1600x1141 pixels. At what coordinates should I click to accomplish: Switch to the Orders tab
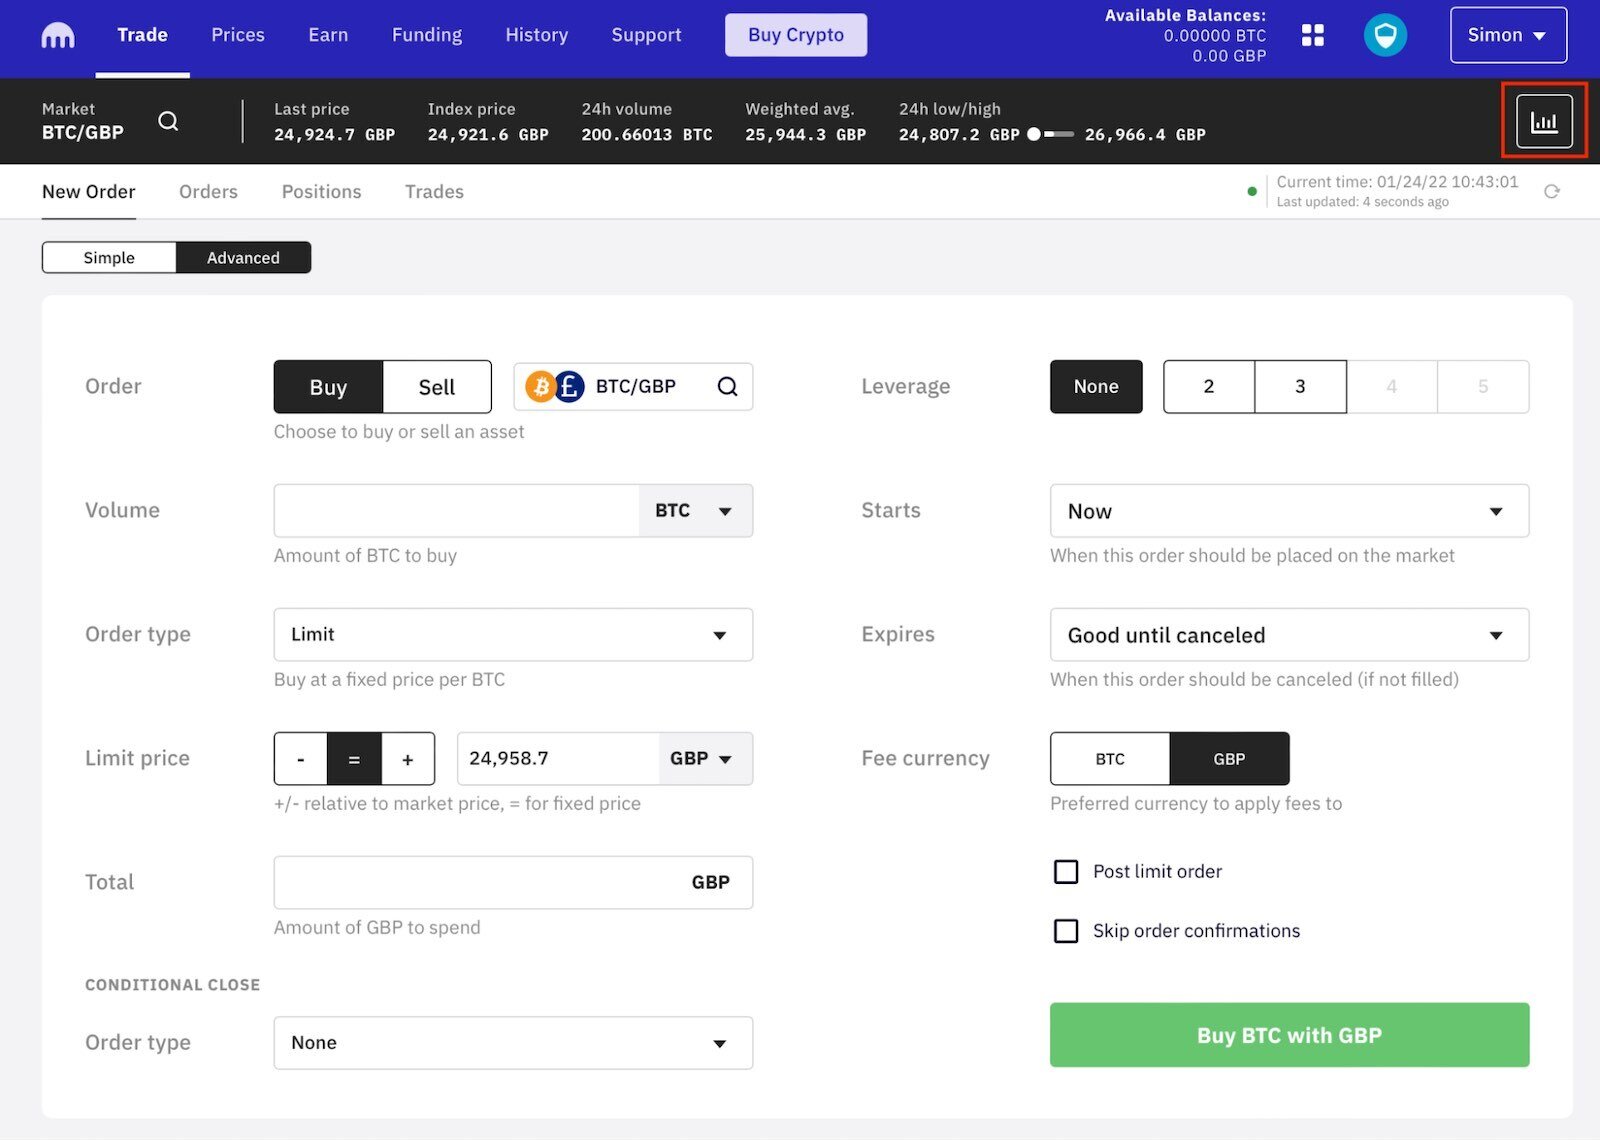208,191
